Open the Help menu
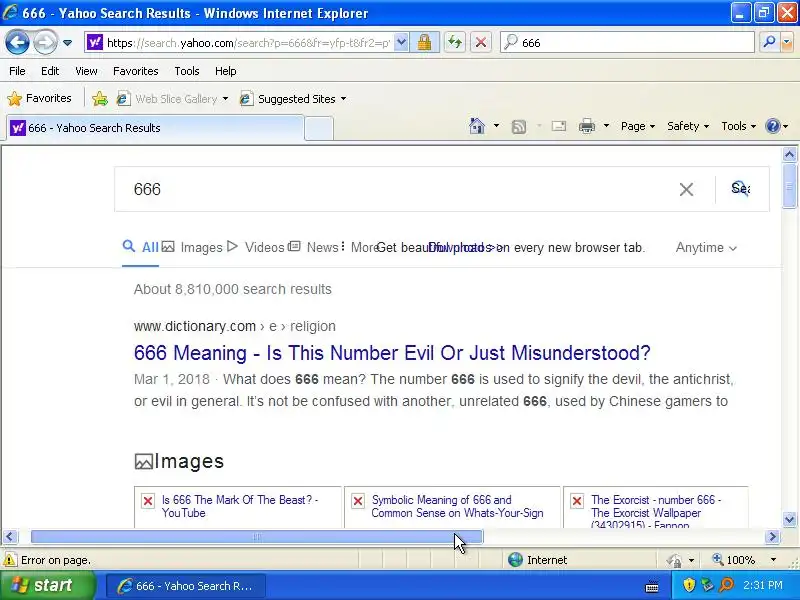This screenshot has height=600, width=800. point(226,71)
